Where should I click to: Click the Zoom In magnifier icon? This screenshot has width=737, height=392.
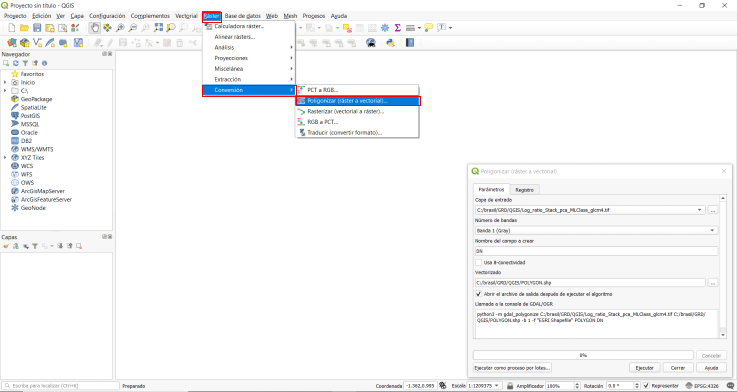point(120,28)
